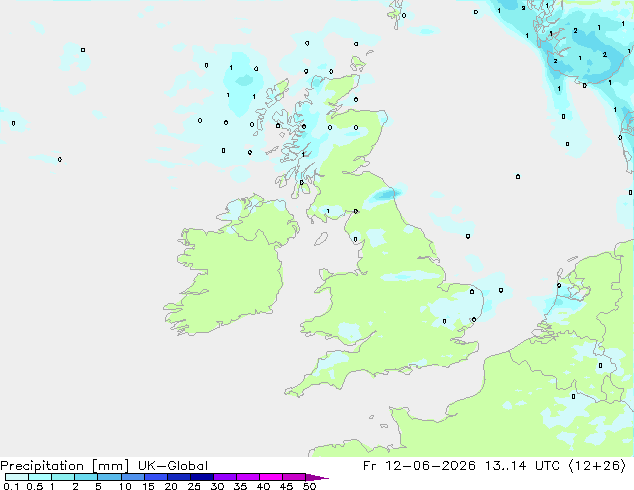This screenshot has width=634, height=490.
Task: Select the 2–5 mm legend color swatch
Action: (x=86, y=477)
